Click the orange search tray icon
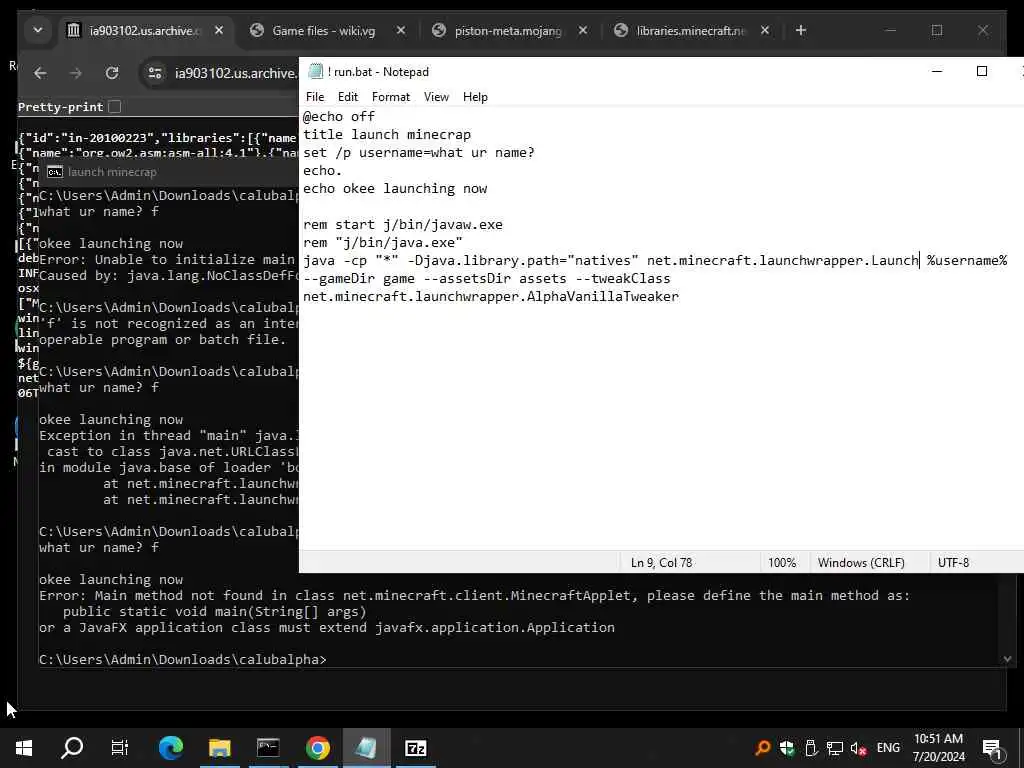 [x=762, y=748]
